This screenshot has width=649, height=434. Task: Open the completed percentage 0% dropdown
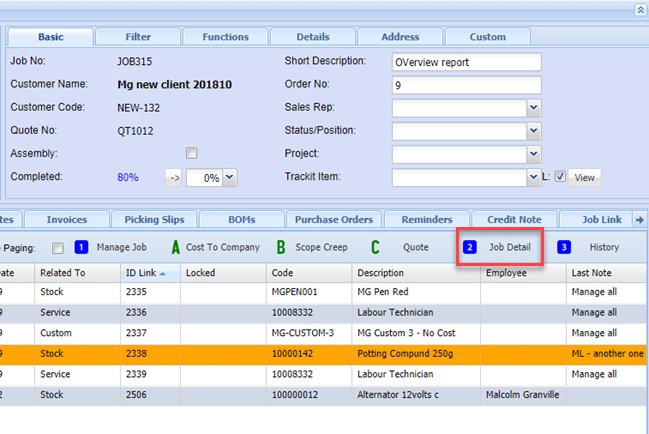[x=229, y=178]
